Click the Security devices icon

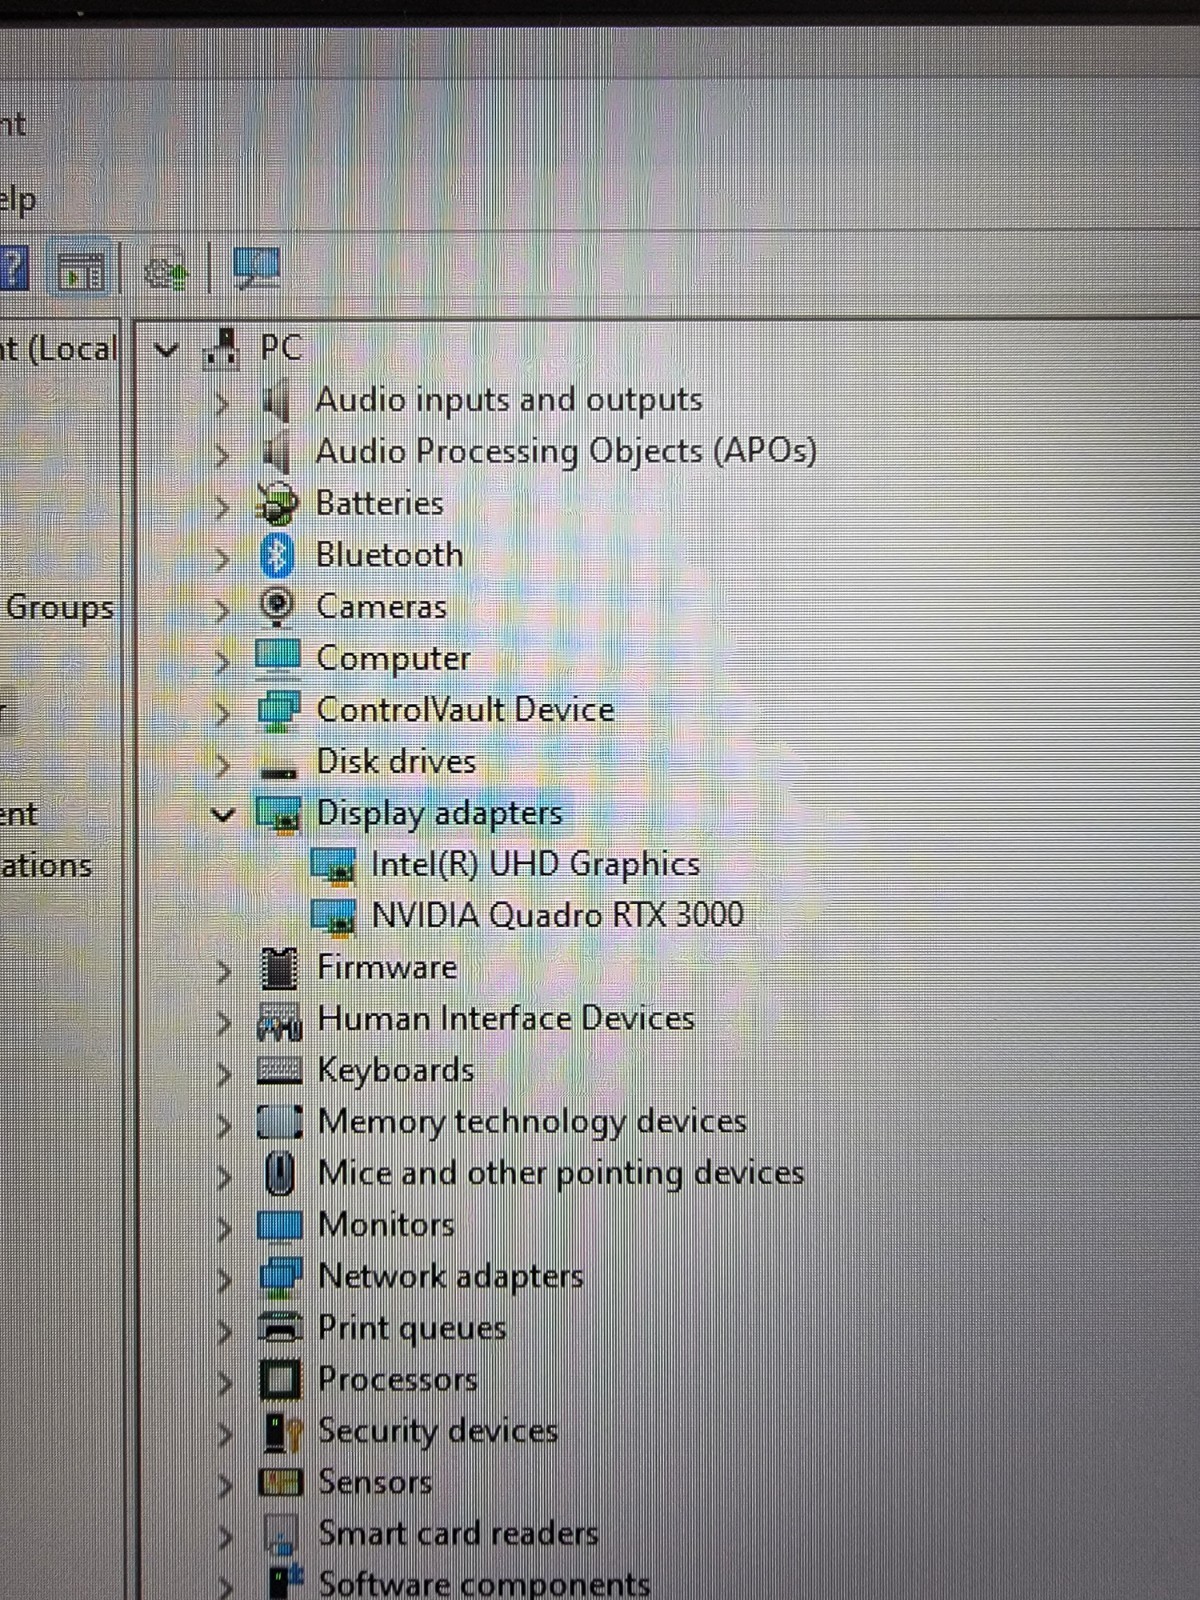[x=282, y=1432]
